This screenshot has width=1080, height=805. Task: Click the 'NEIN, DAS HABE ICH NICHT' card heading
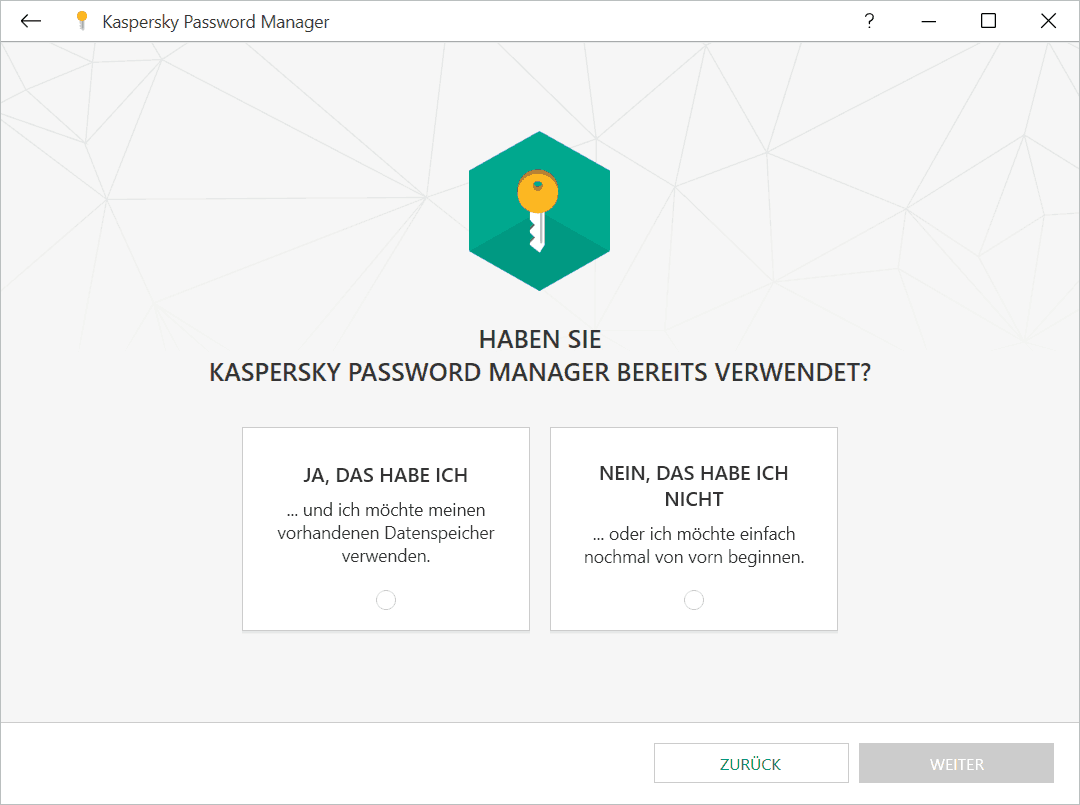(x=694, y=486)
